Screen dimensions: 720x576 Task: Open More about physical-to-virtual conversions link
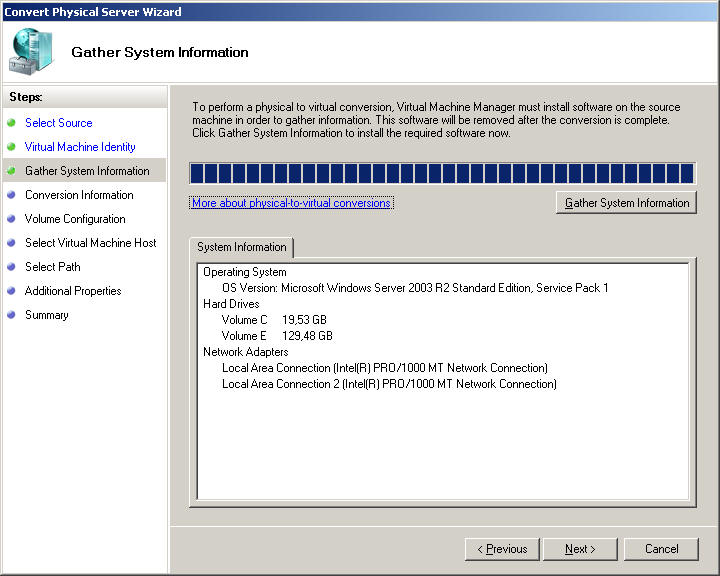click(x=291, y=203)
